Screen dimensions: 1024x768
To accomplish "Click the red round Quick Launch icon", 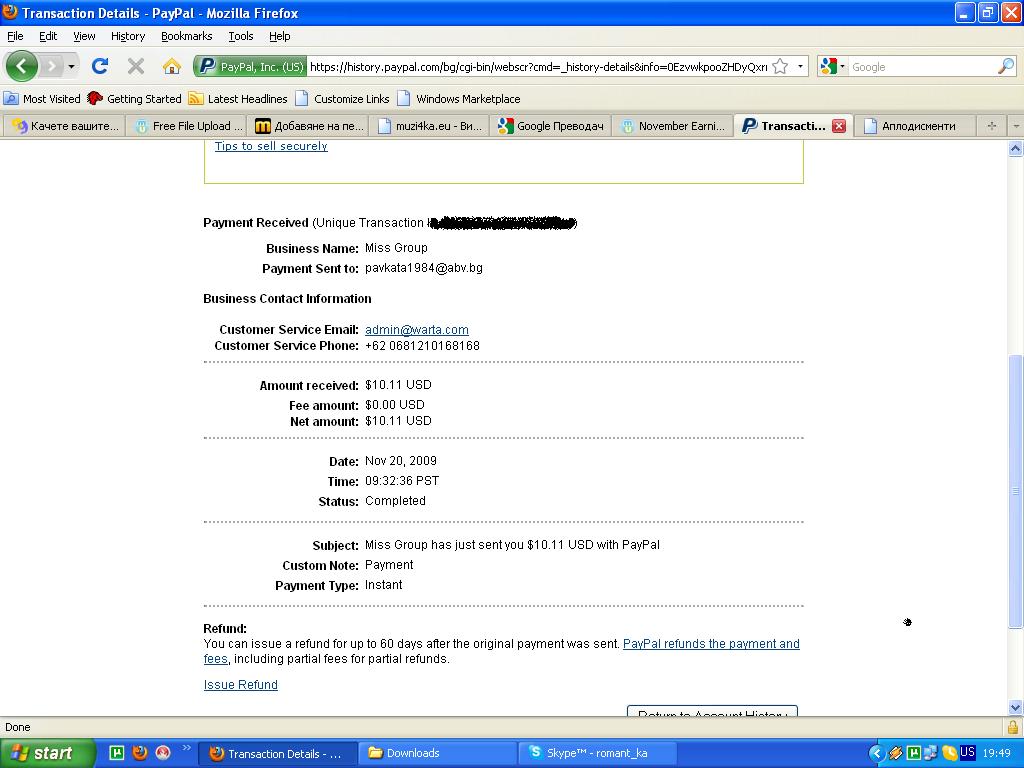I will (x=163, y=753).
